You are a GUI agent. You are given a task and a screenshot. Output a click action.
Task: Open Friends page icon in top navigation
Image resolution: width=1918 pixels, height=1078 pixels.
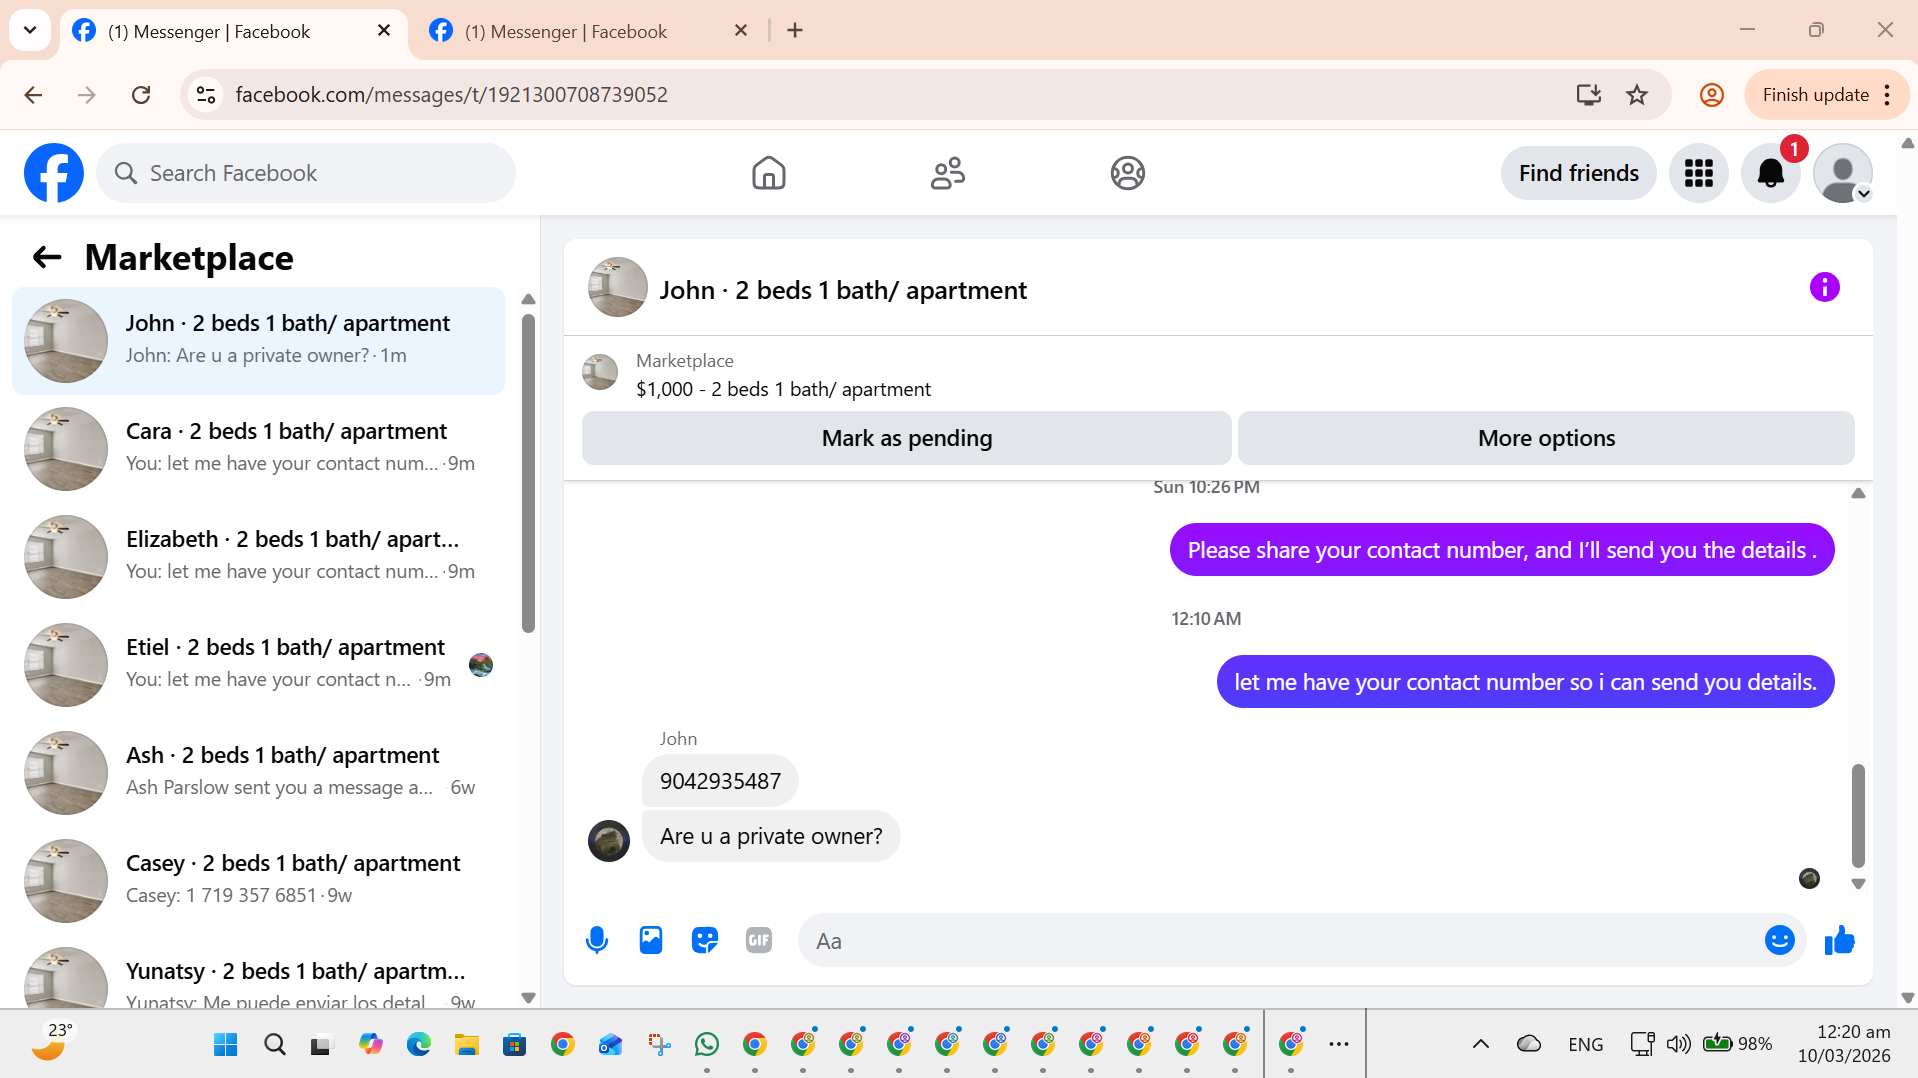(947, 173)
